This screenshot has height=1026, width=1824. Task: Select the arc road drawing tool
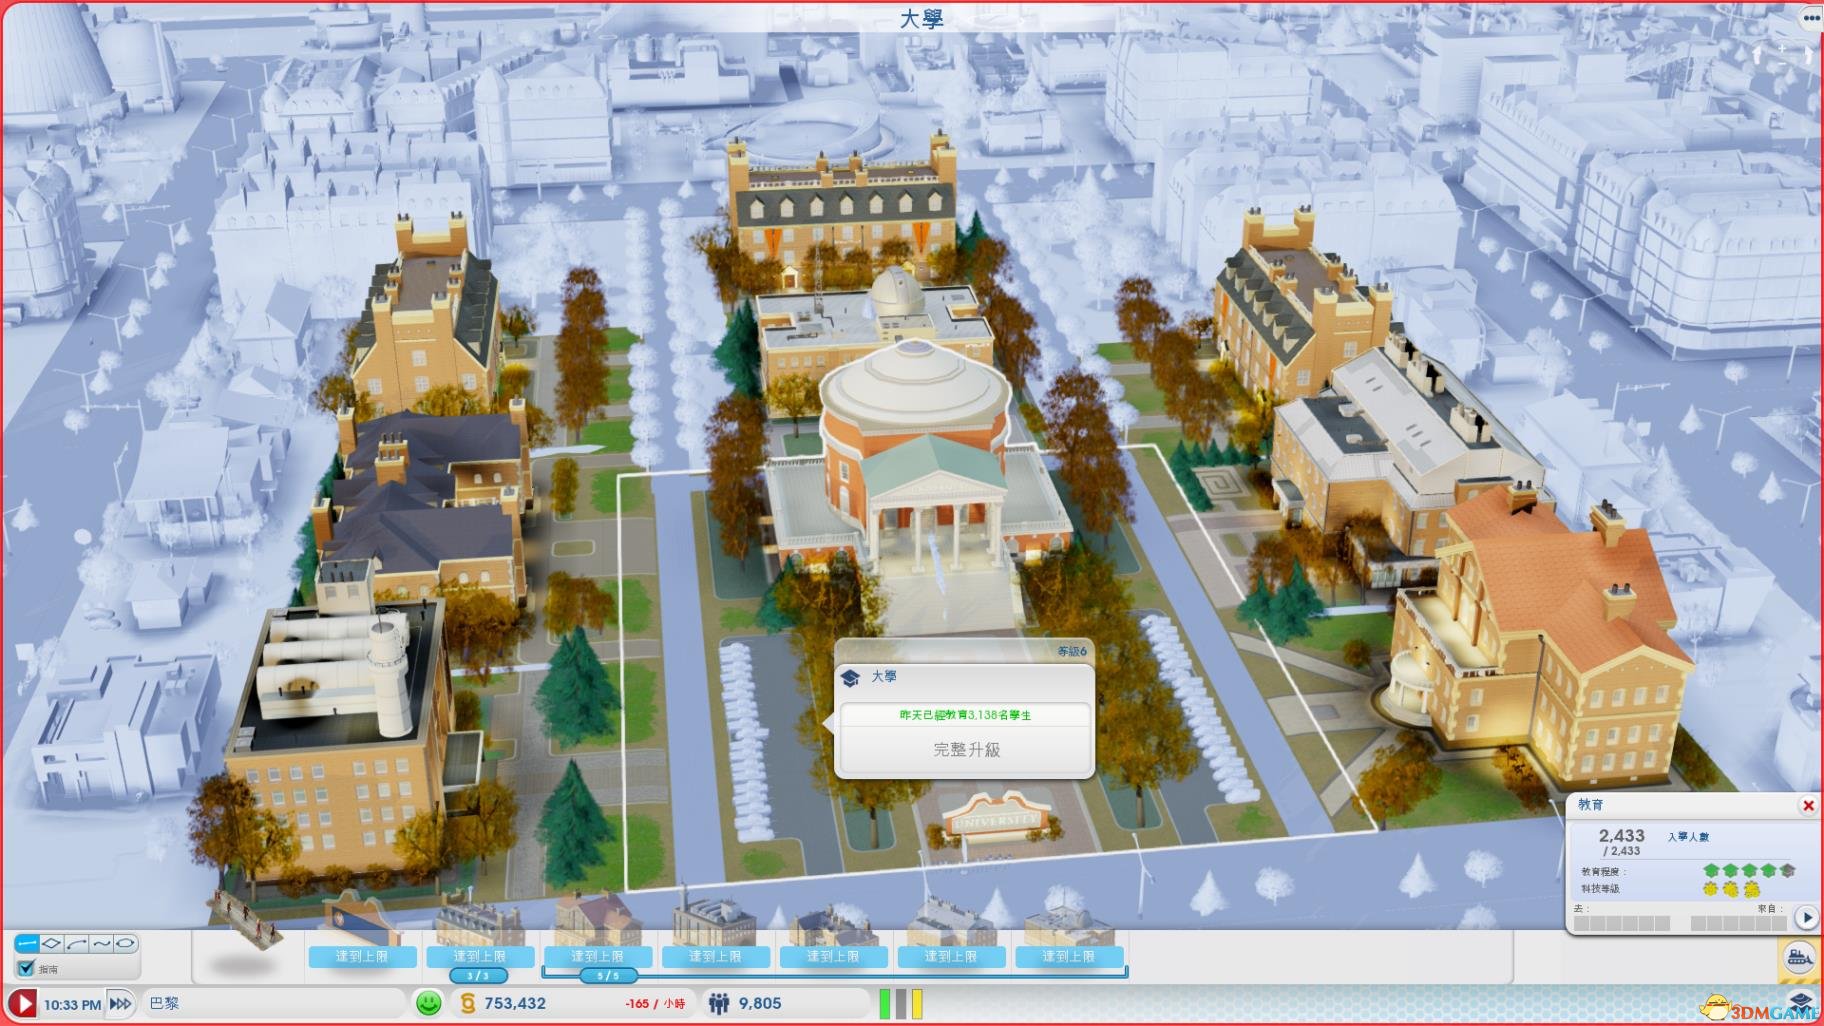tap(77, 943)
